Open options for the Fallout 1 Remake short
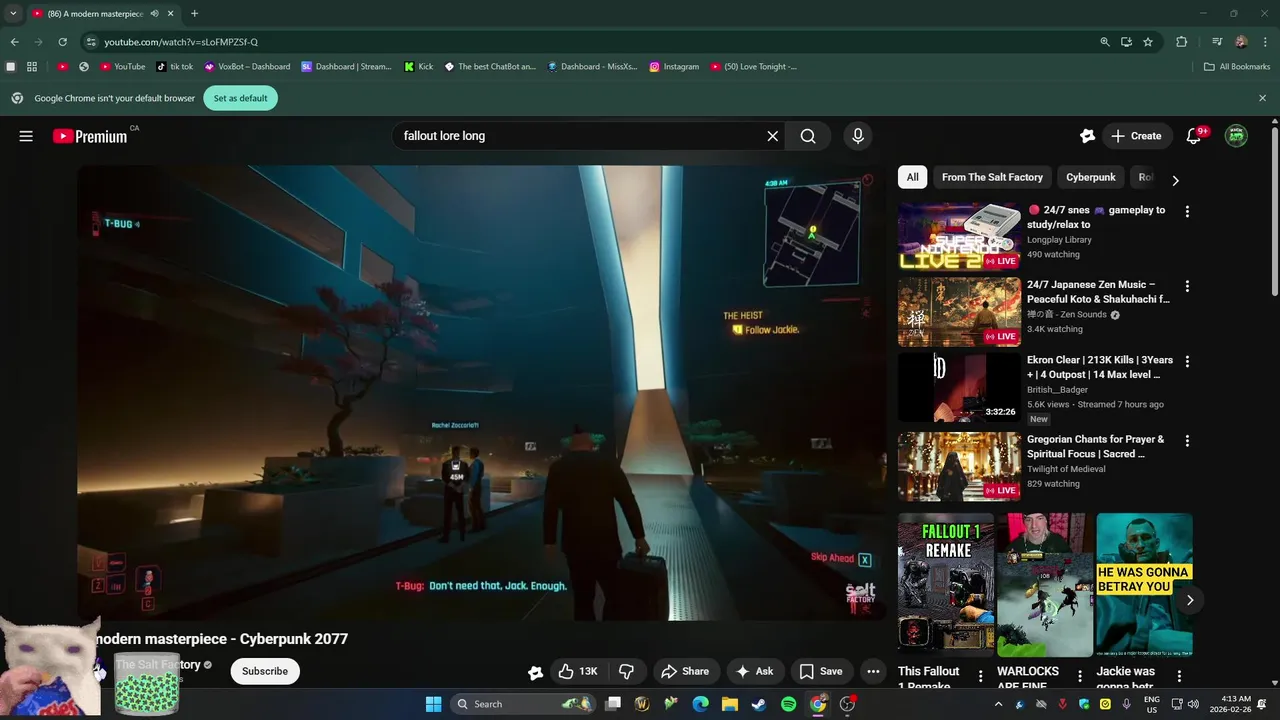 [x=980, y=676]
